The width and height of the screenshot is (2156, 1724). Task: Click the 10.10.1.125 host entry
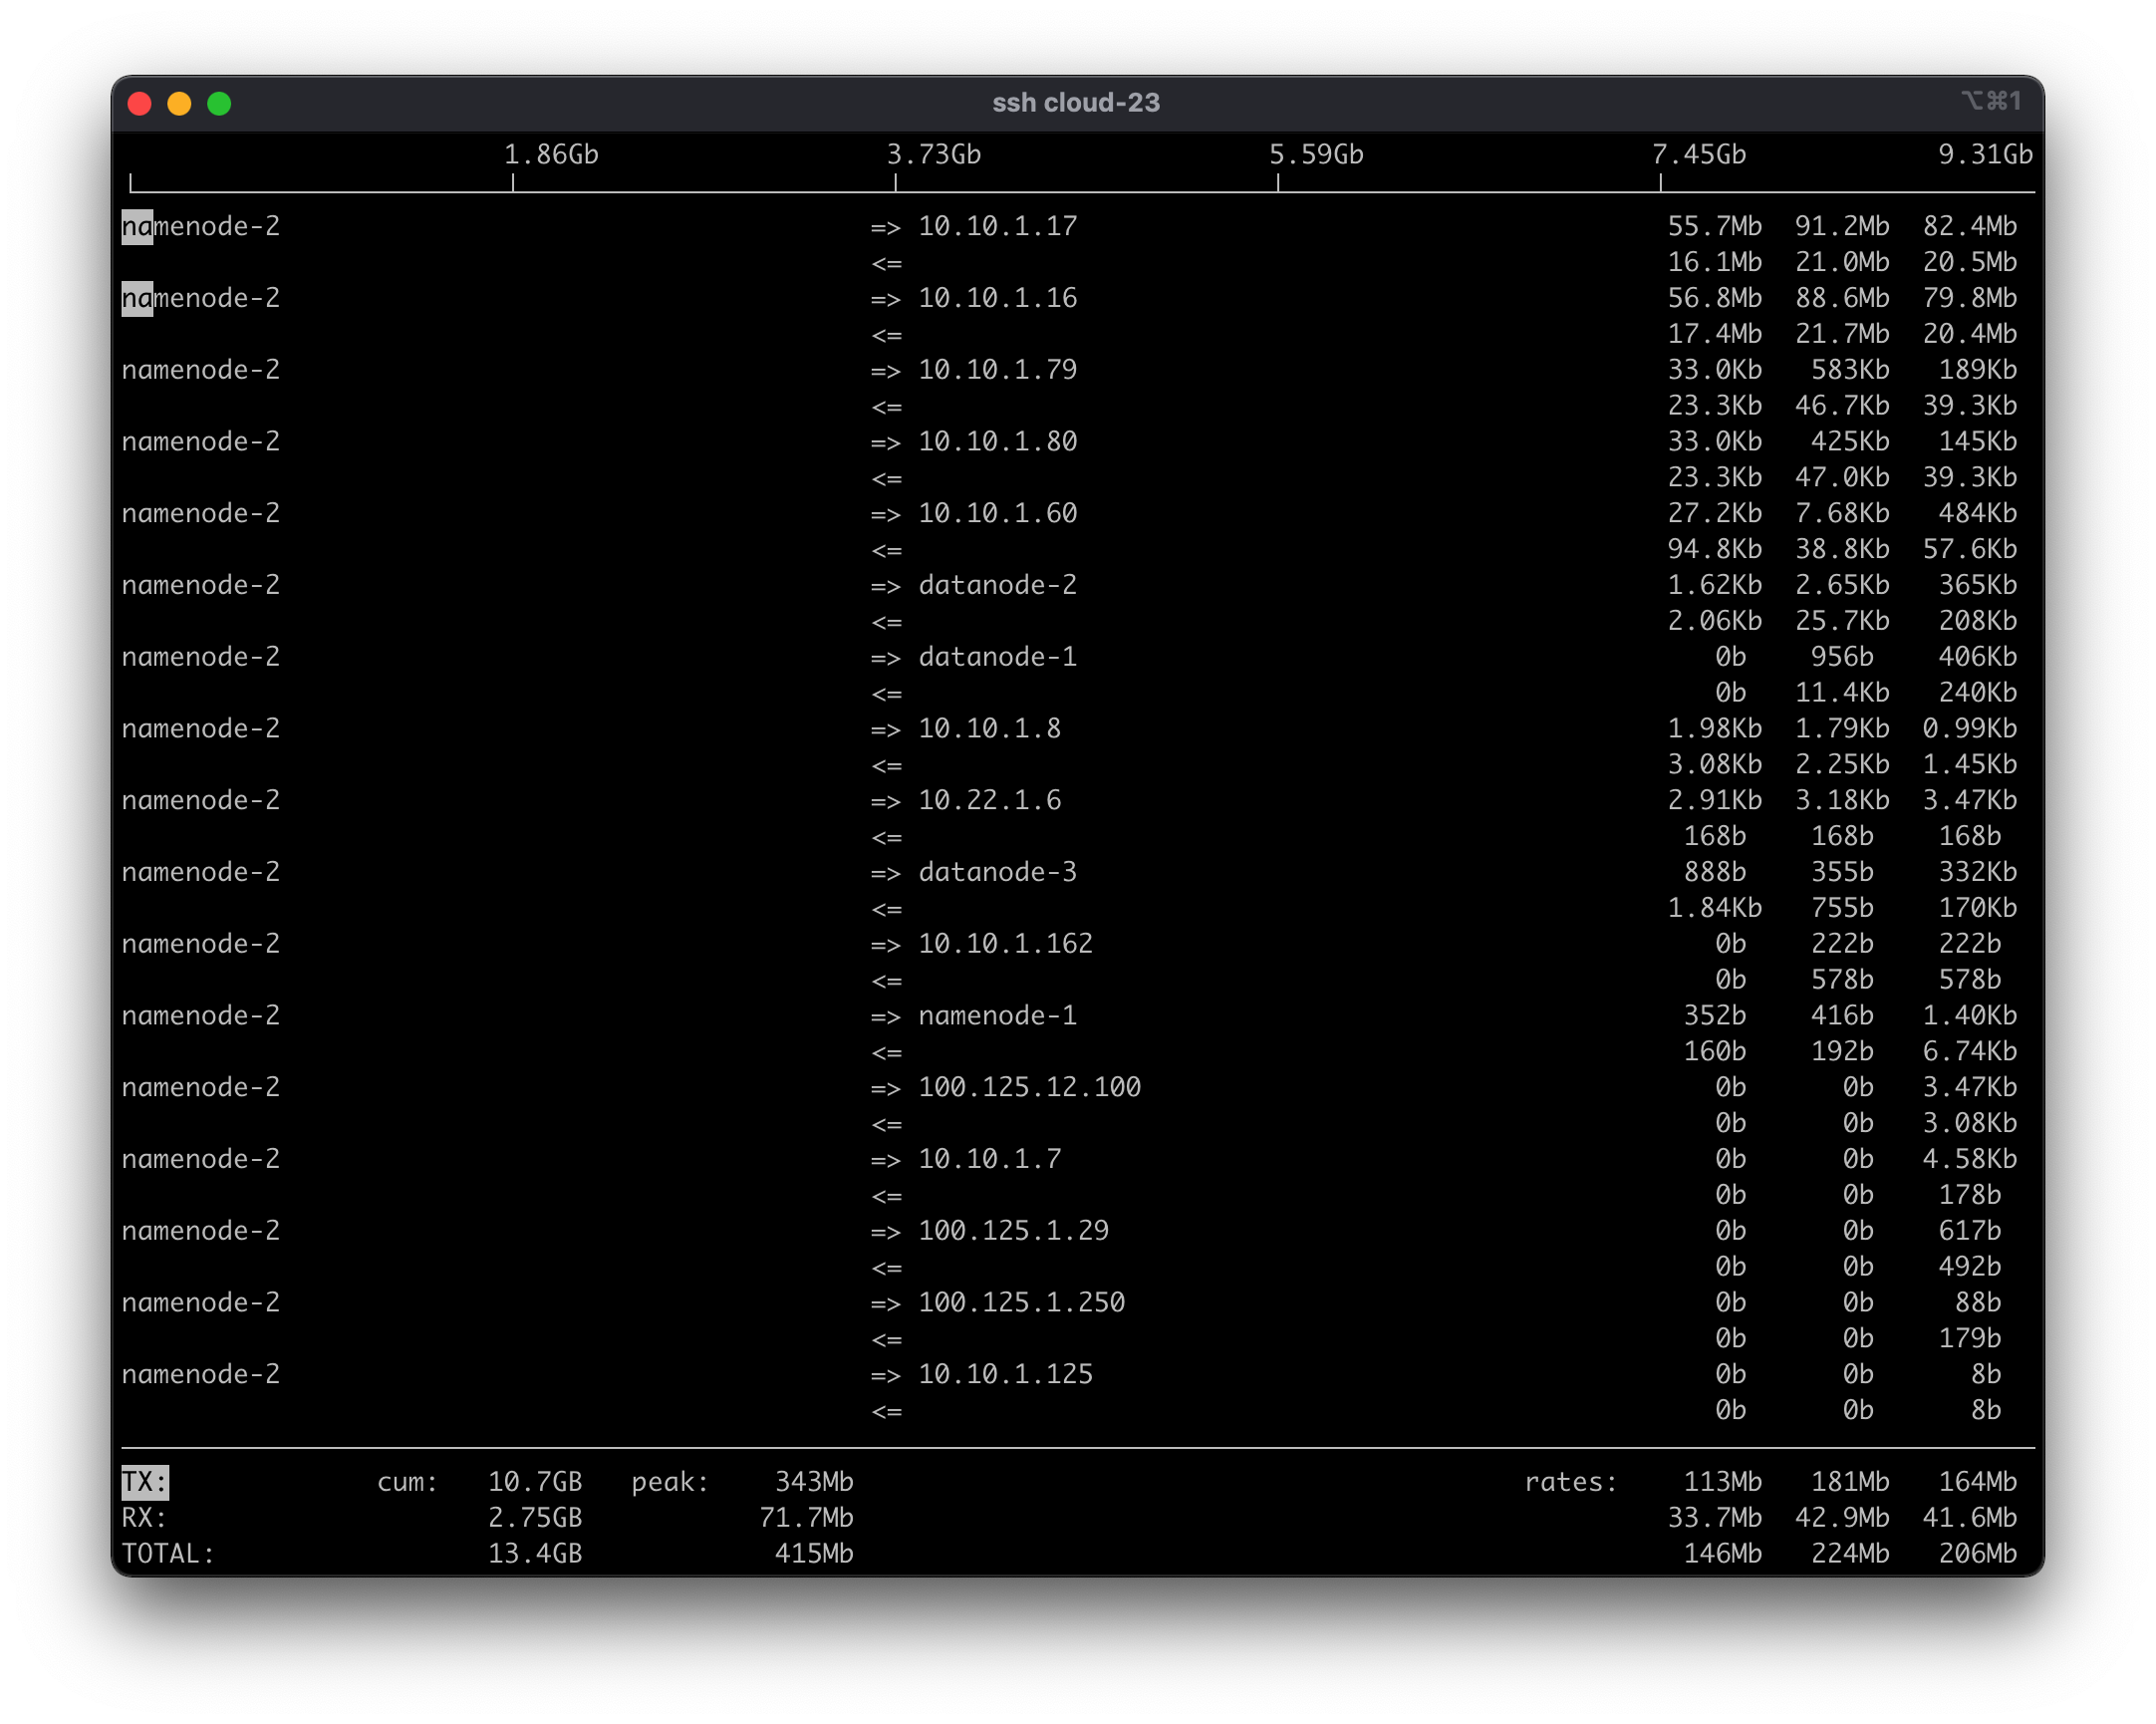[1005, 1374]
